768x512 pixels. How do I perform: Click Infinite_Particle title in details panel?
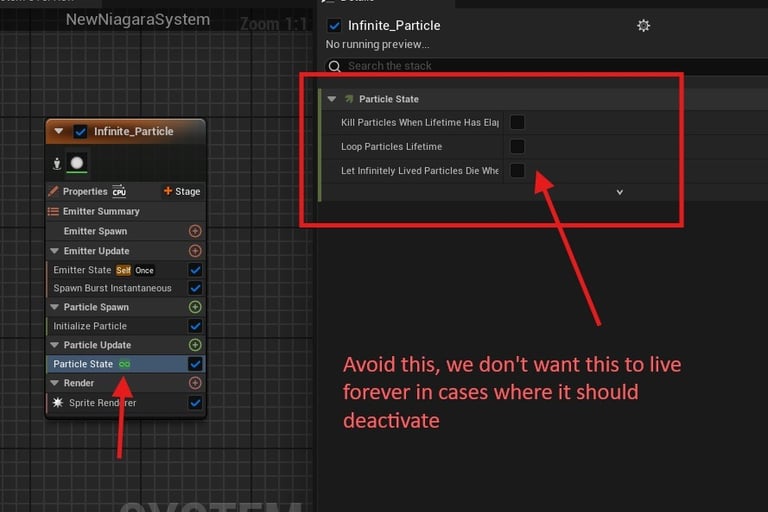click(394, 25)
